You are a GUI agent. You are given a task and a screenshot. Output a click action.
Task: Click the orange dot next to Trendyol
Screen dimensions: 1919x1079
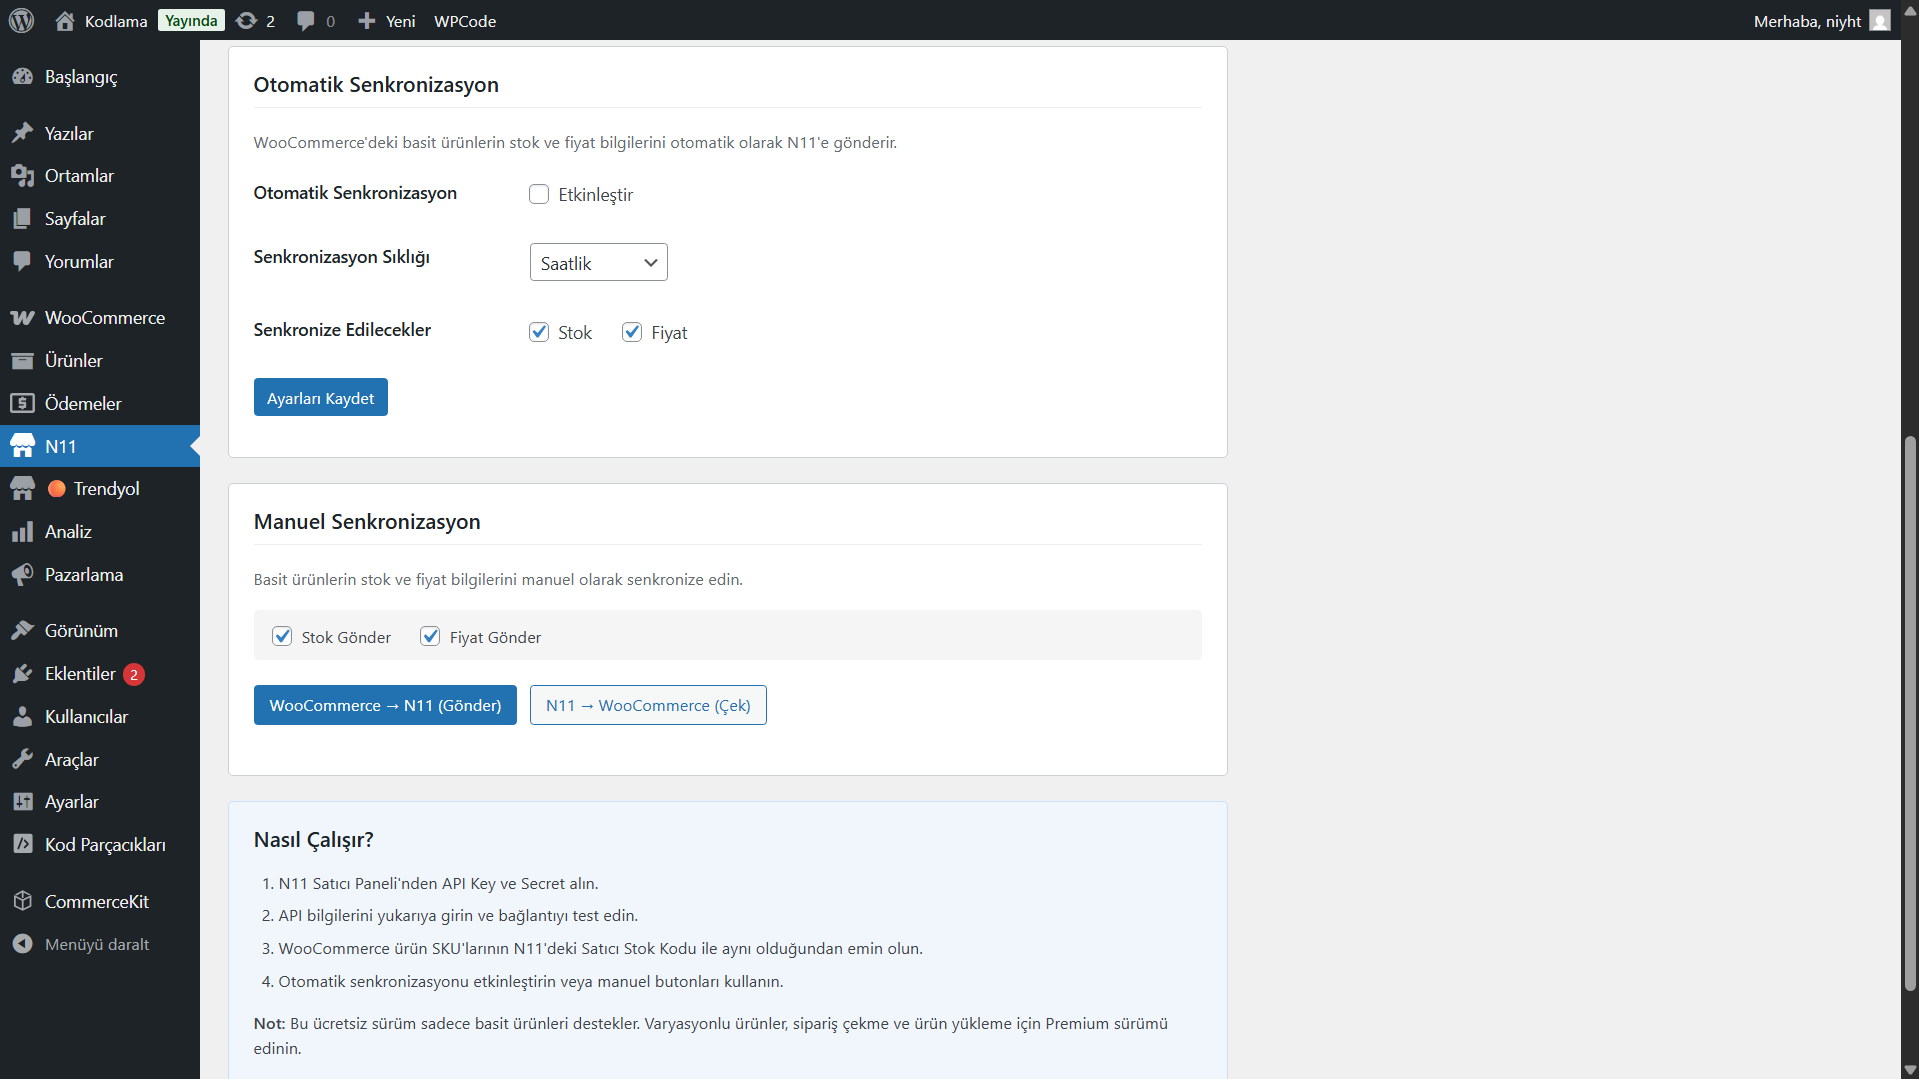[x=57, y=489]
